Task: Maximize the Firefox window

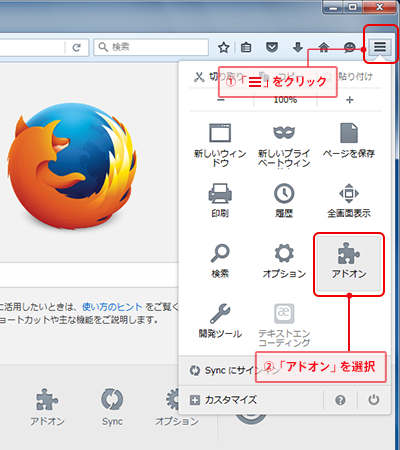Action: click(352, 7)
